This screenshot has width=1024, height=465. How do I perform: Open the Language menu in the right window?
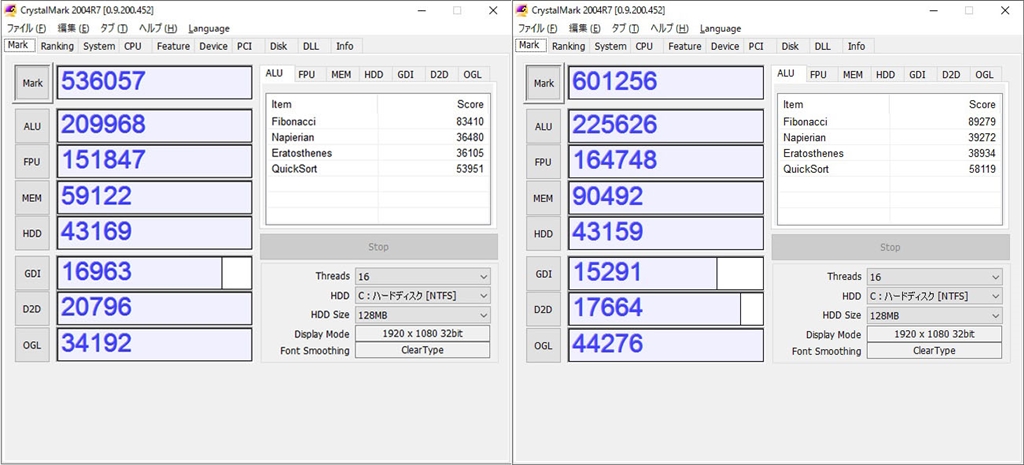tap(720, 29)
